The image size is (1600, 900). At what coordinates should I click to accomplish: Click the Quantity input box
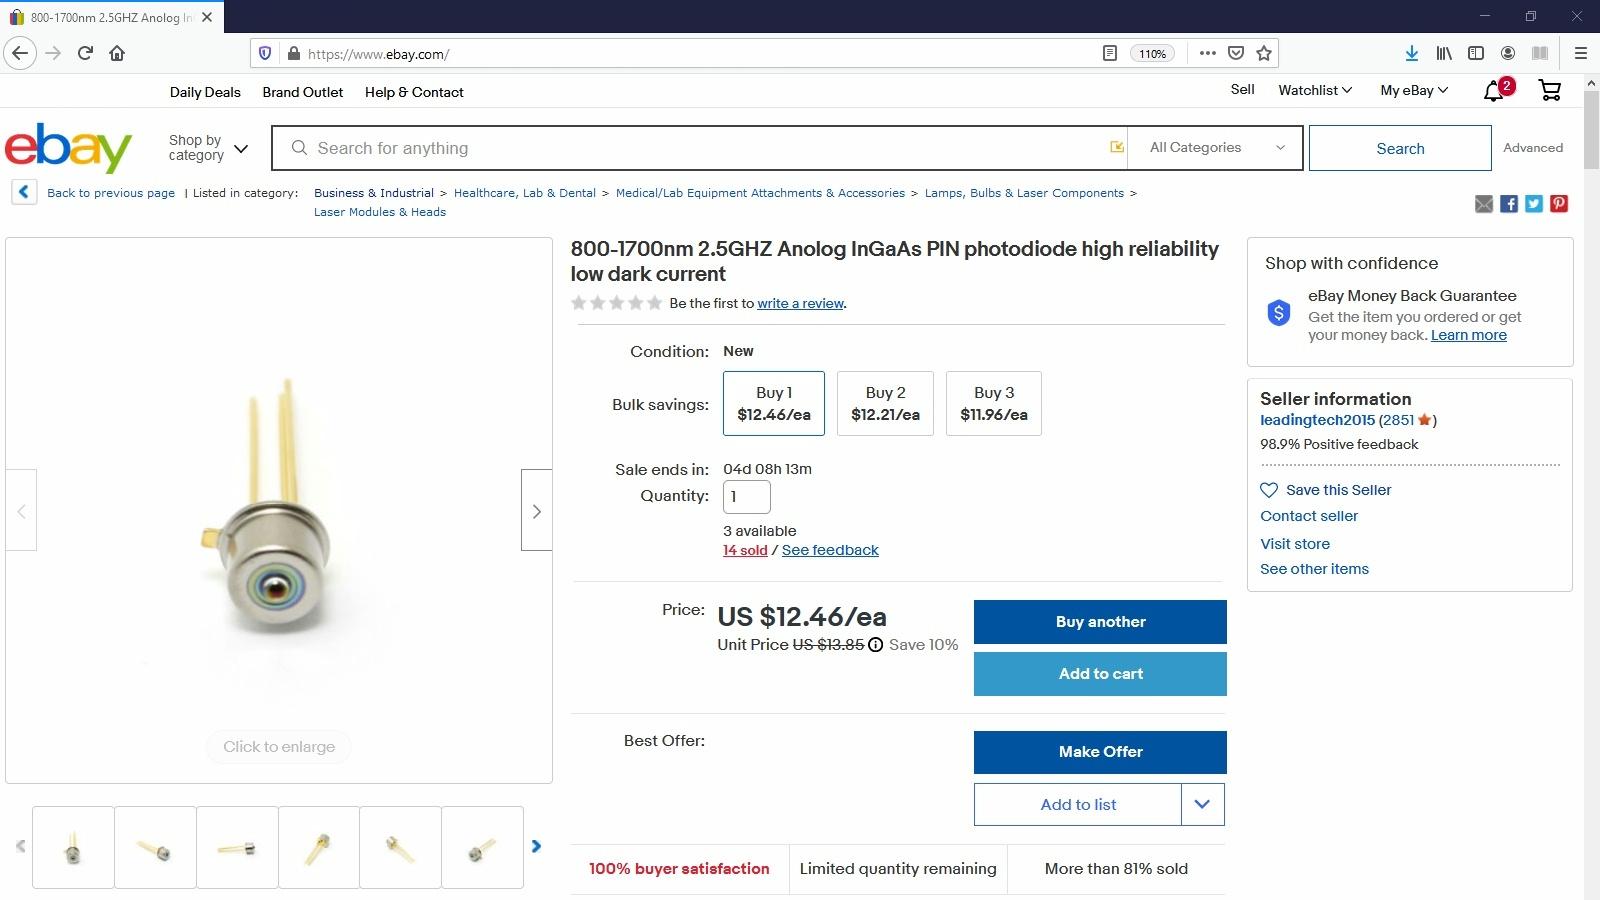tap(747, 497)
